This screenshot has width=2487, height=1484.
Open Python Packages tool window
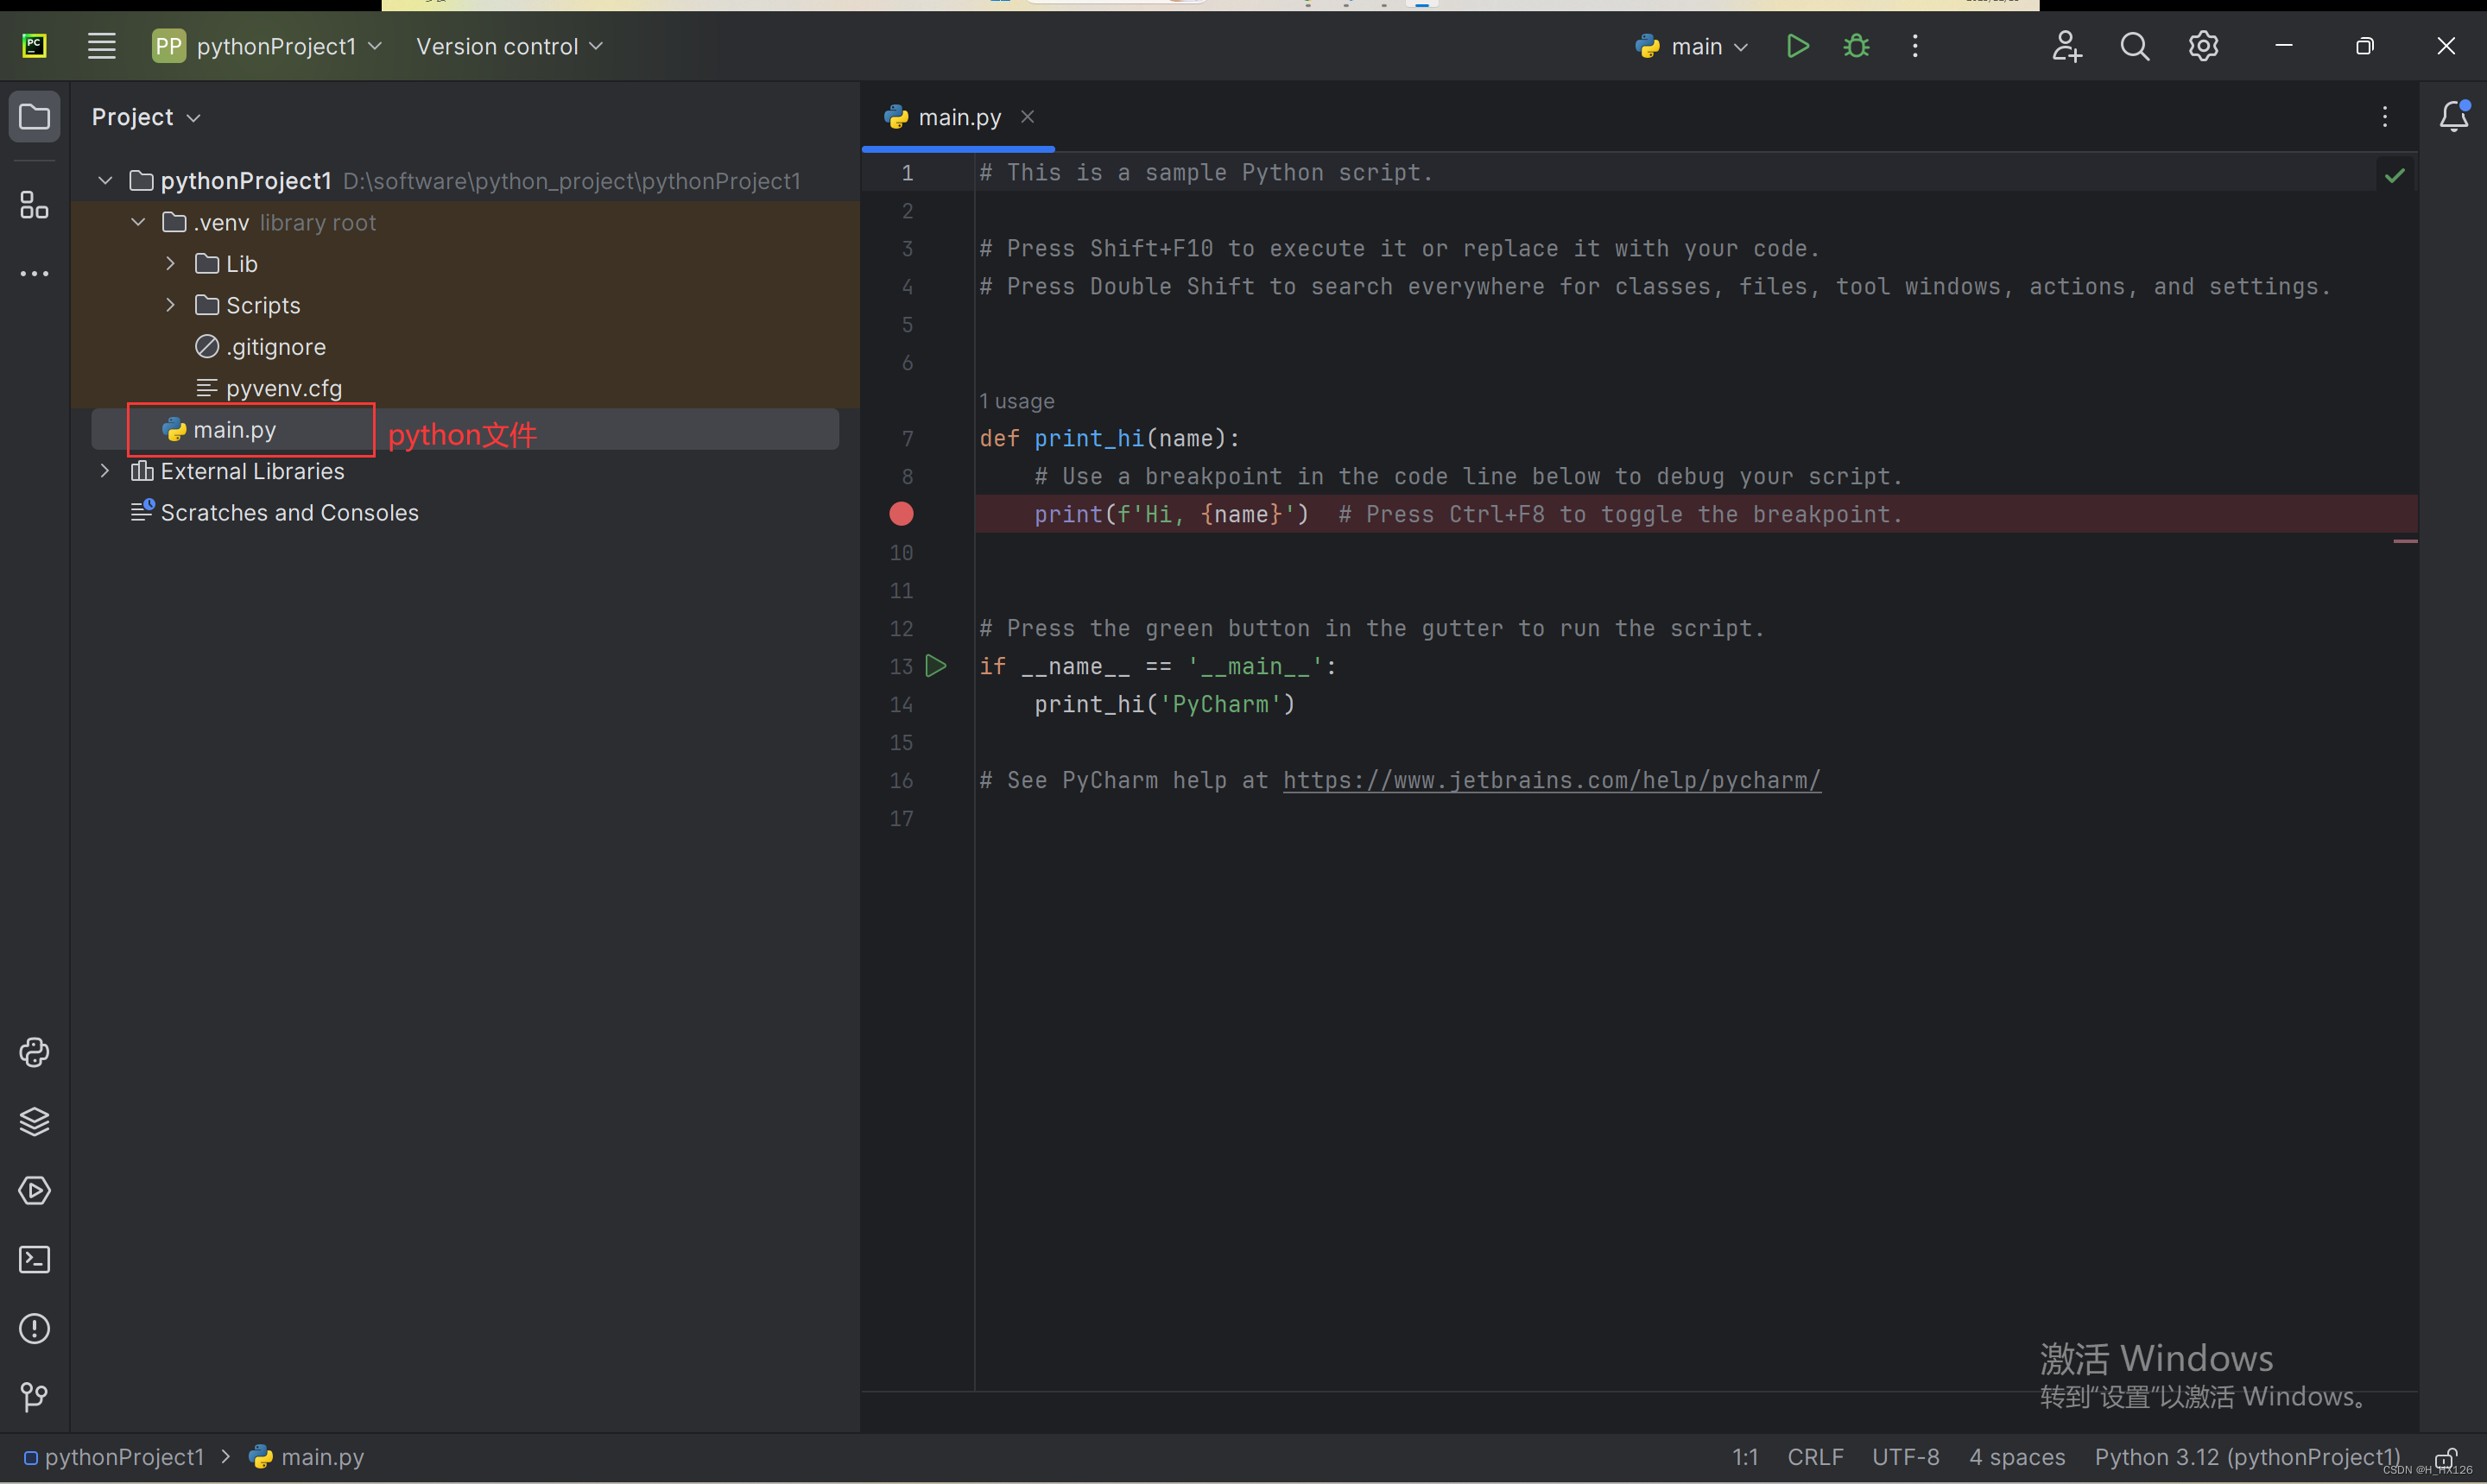click(34, 1053)
